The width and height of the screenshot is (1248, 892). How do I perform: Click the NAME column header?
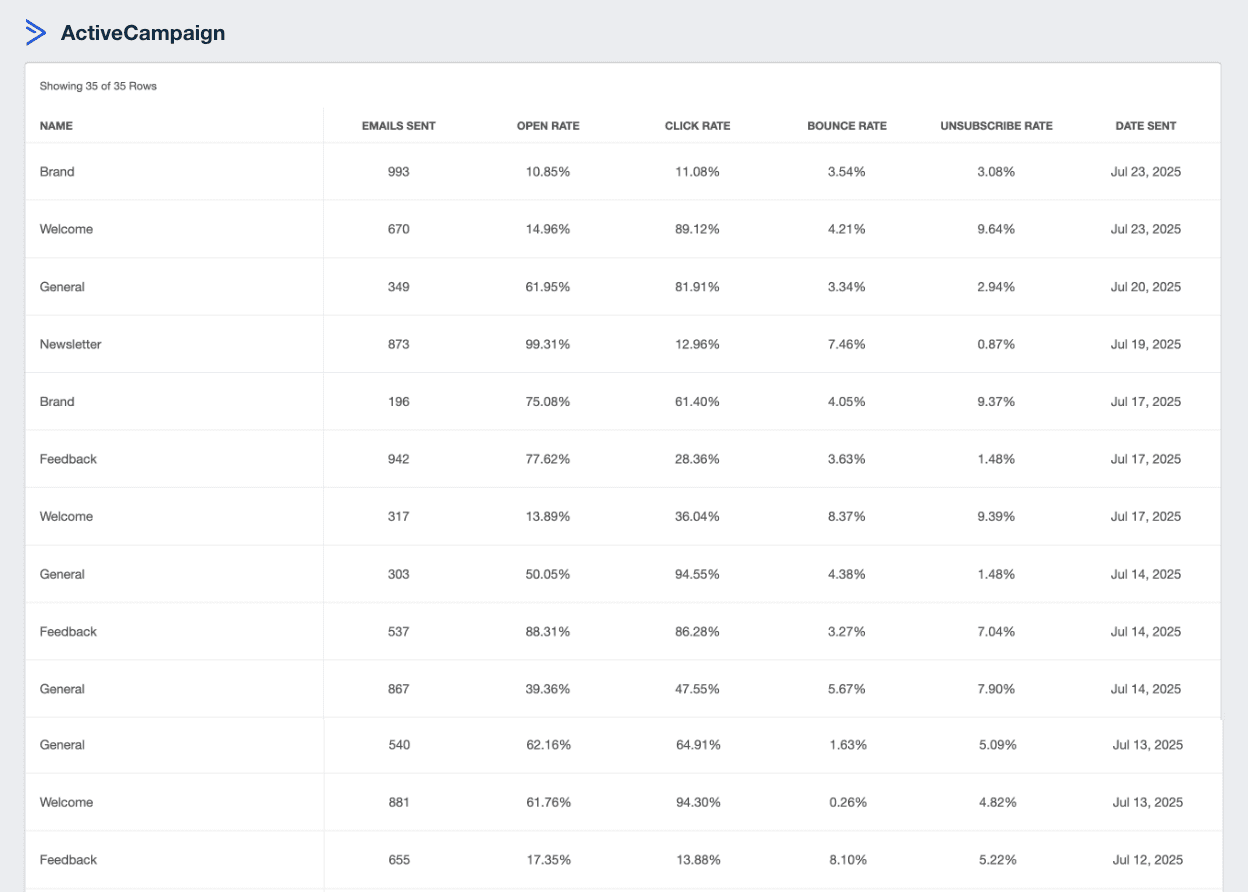[x=56, y=125]
